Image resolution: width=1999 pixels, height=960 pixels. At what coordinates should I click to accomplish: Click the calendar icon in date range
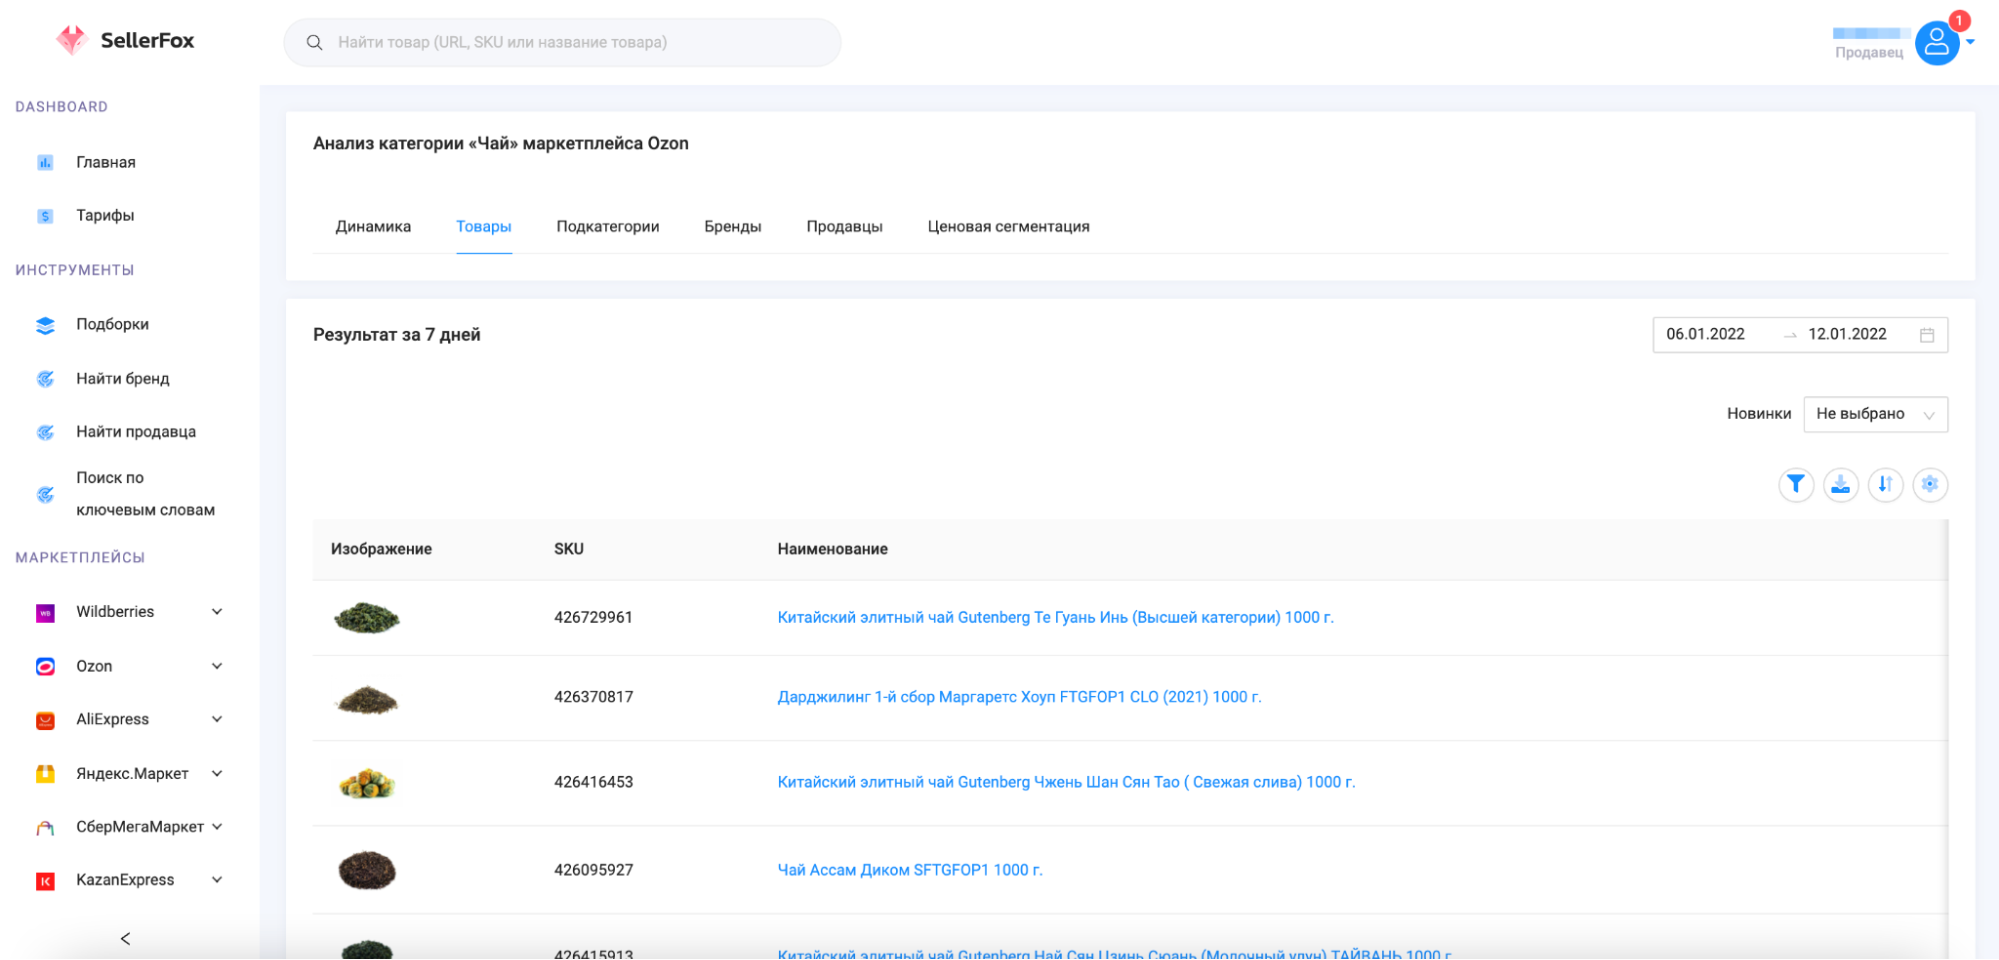tap(1927, 335)
